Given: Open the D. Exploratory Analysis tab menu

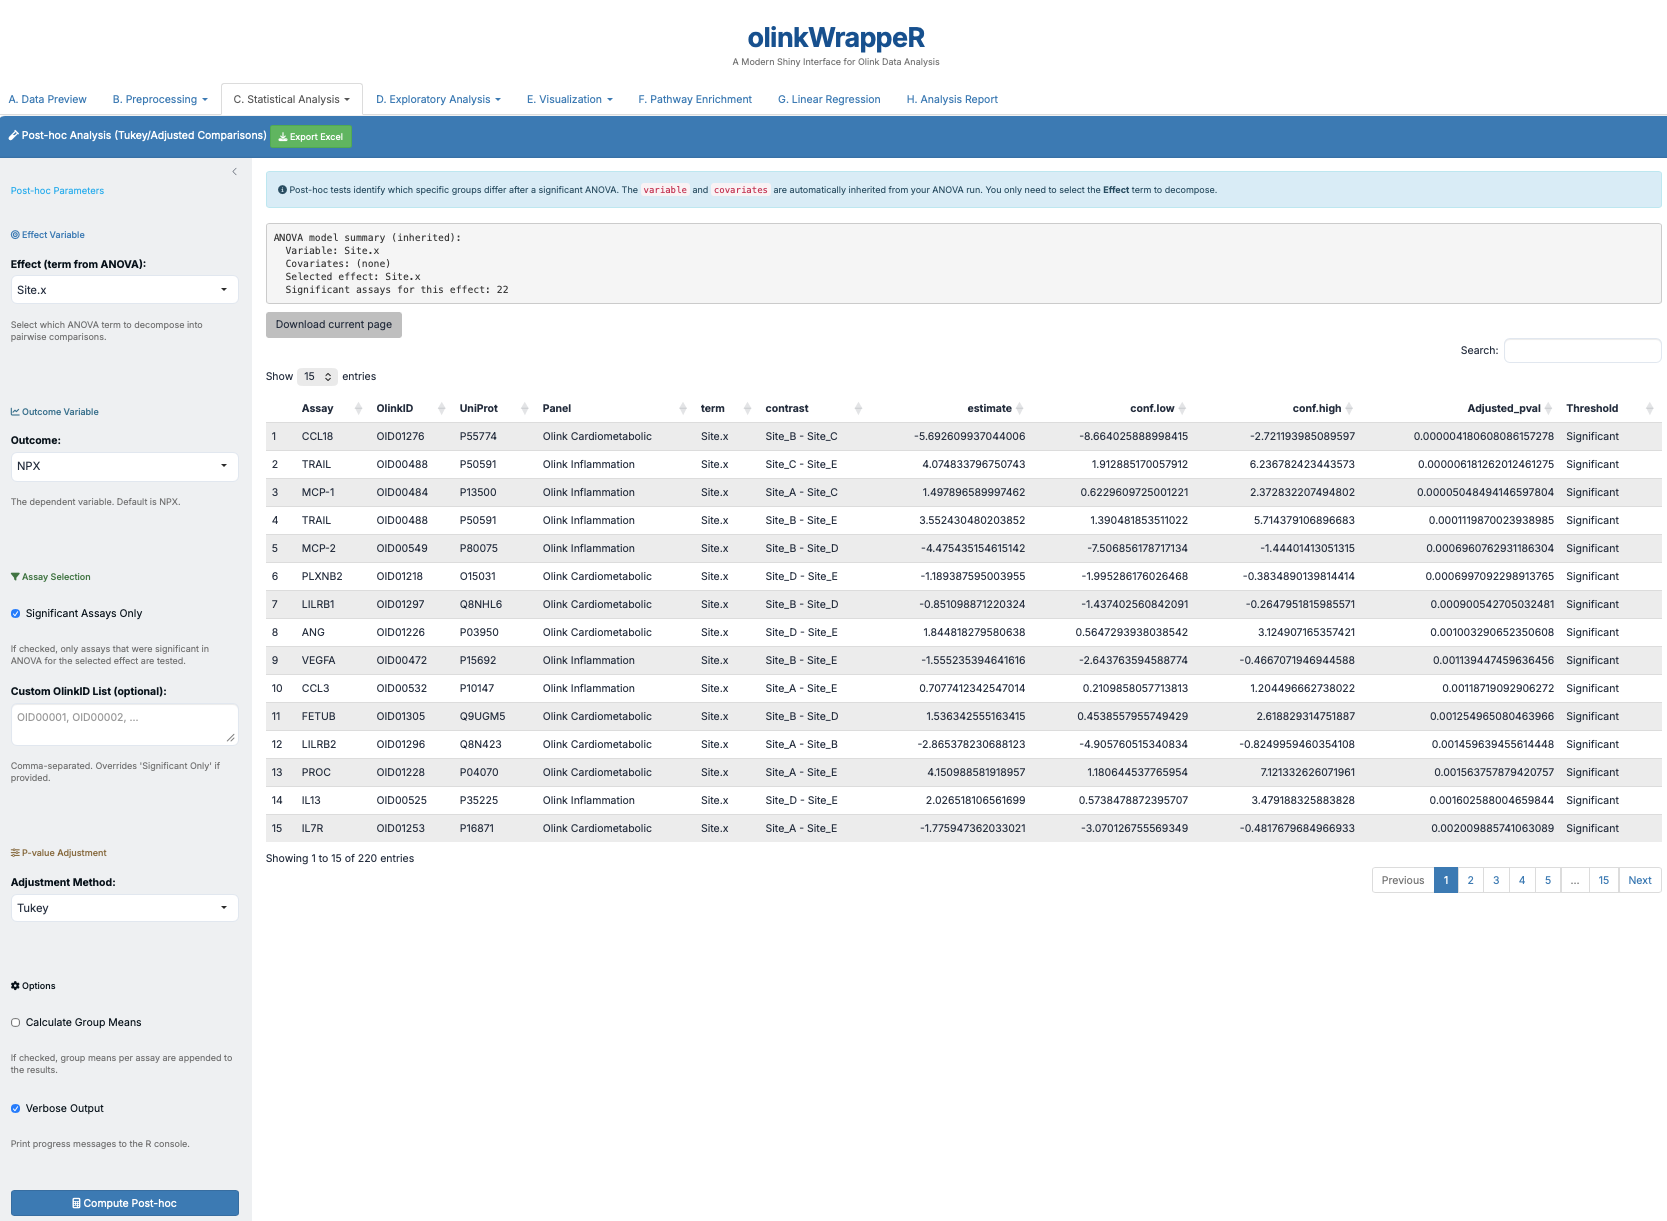Looking at the screenshot, I should click(438, 100).
